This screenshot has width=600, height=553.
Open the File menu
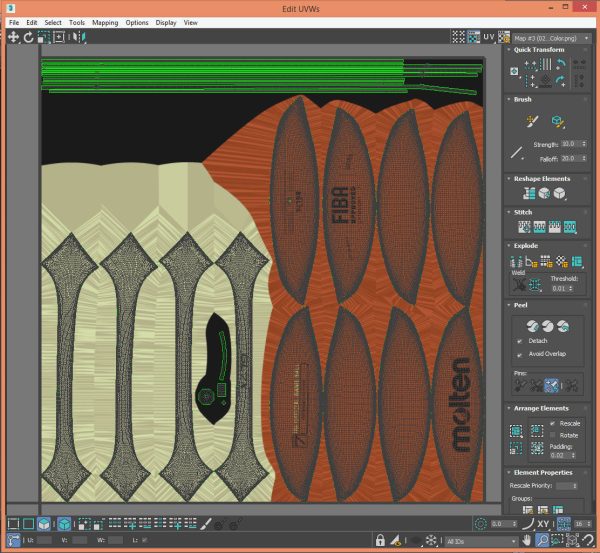pyautogui.click(x=14, y=23)
